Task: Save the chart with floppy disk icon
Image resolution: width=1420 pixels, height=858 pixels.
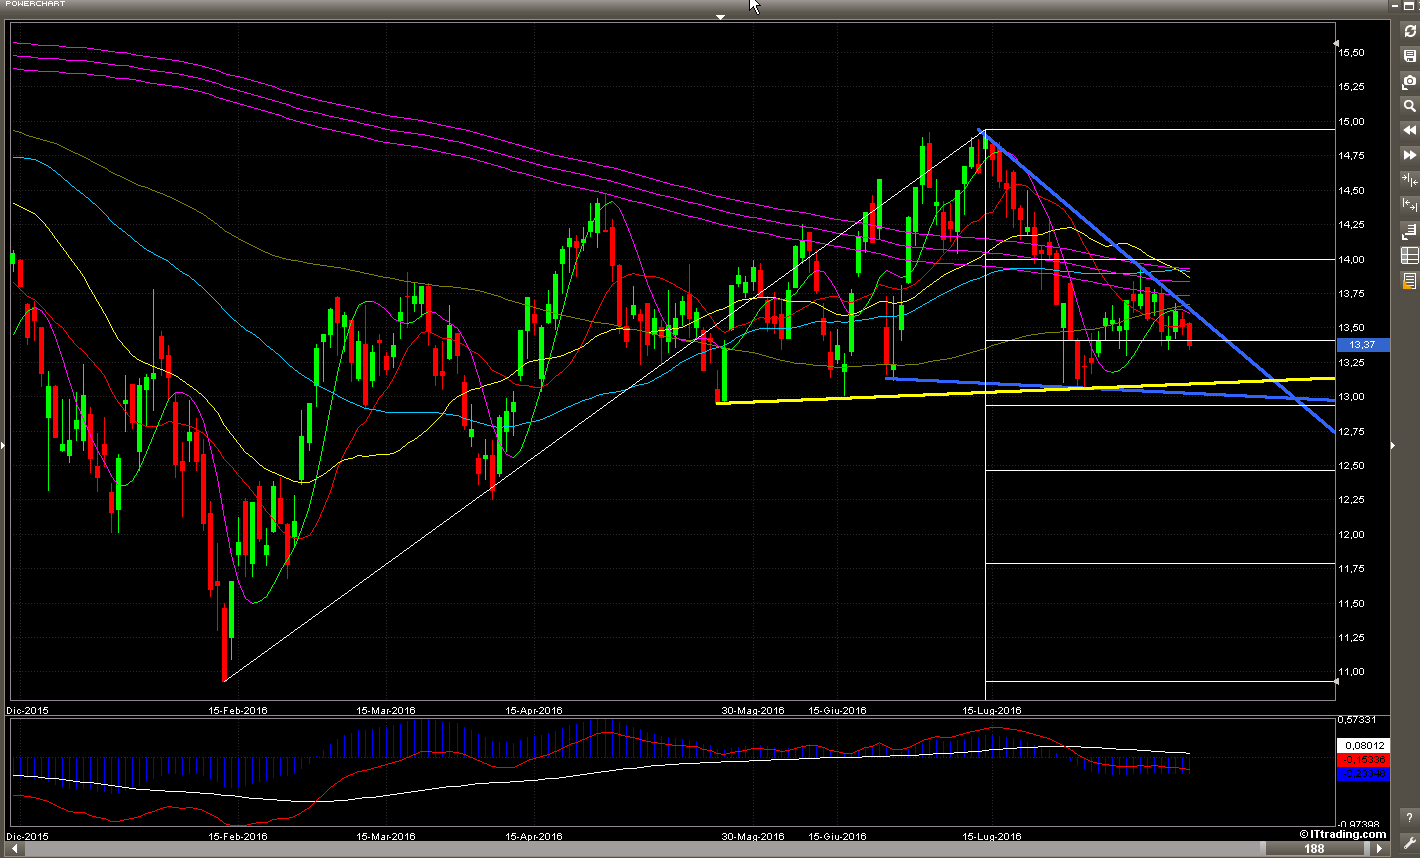Action: click(x=1409, y=56)
